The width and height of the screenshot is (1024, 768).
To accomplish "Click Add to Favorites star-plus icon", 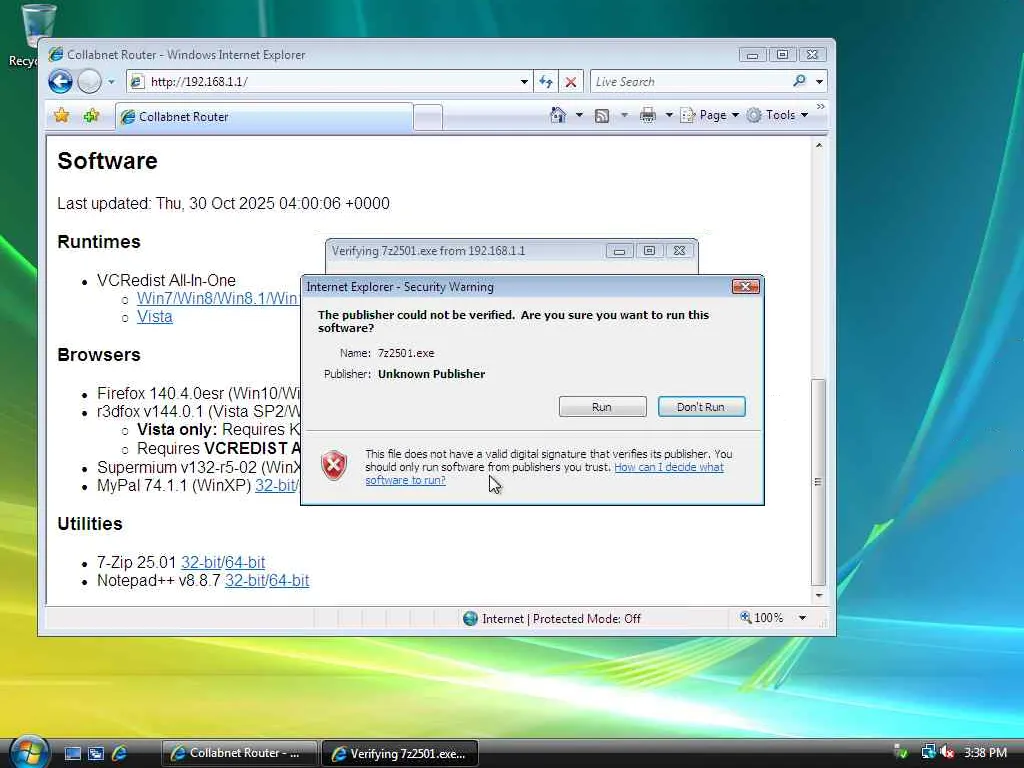I will [91, 116].
